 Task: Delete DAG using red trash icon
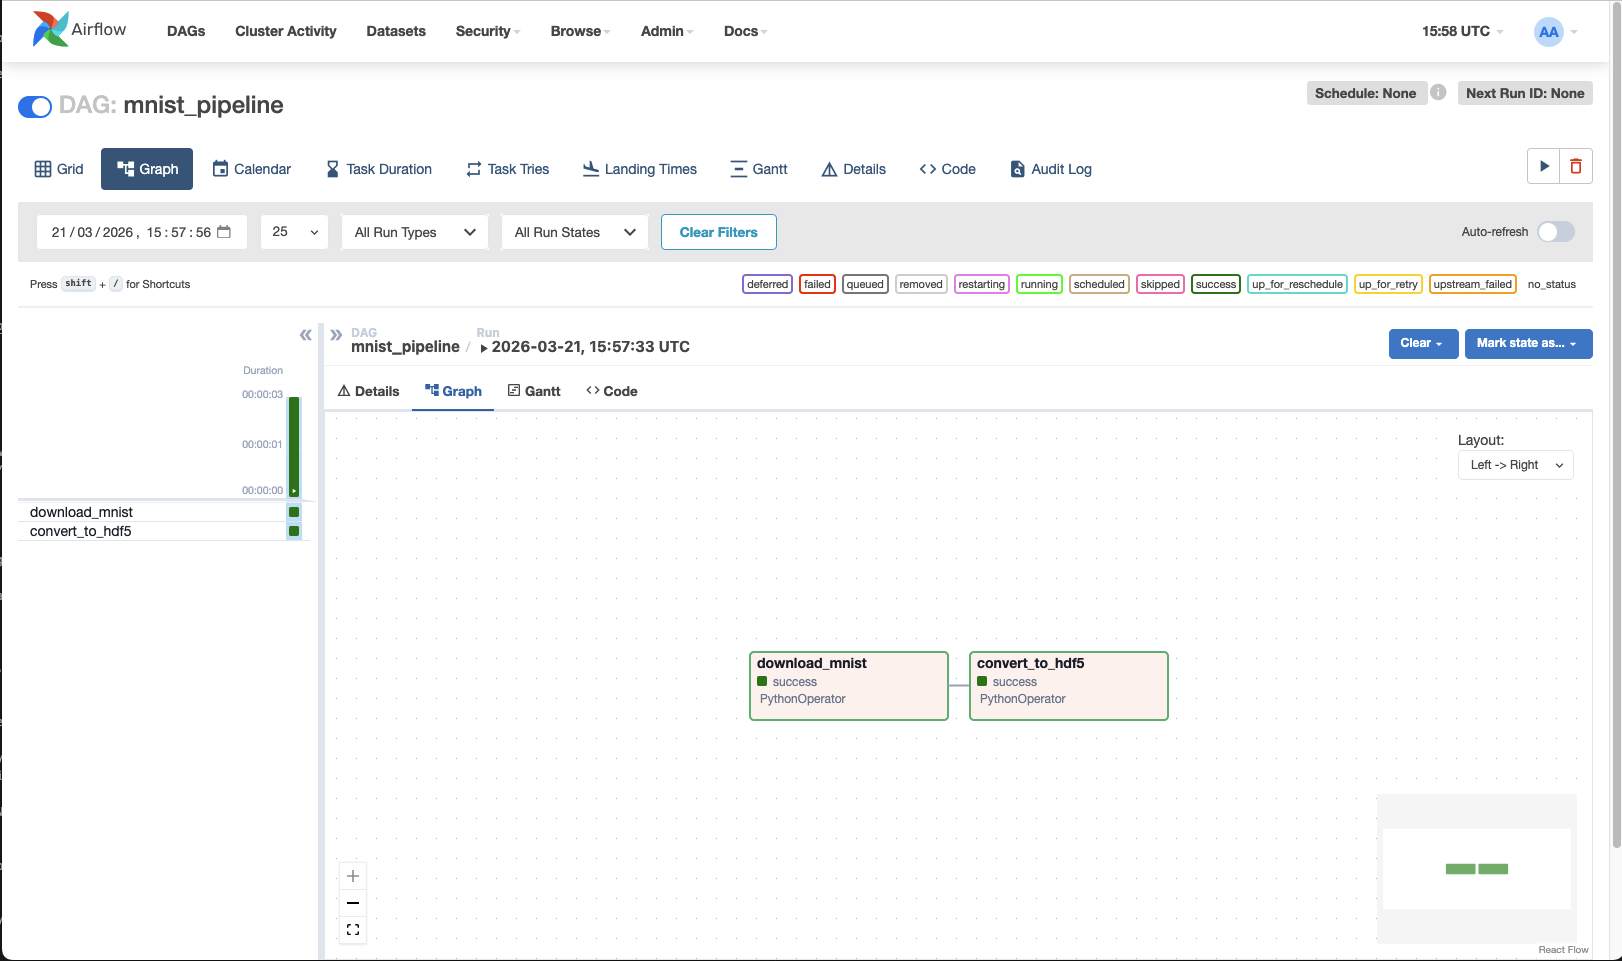click(1576, 166)
